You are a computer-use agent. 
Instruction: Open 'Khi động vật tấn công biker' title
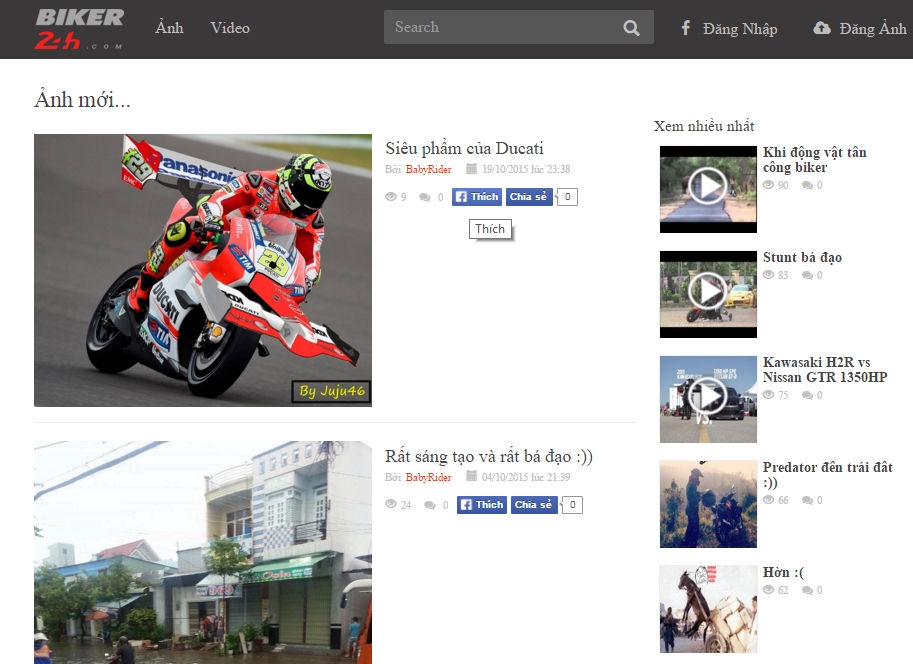(815, 160)
